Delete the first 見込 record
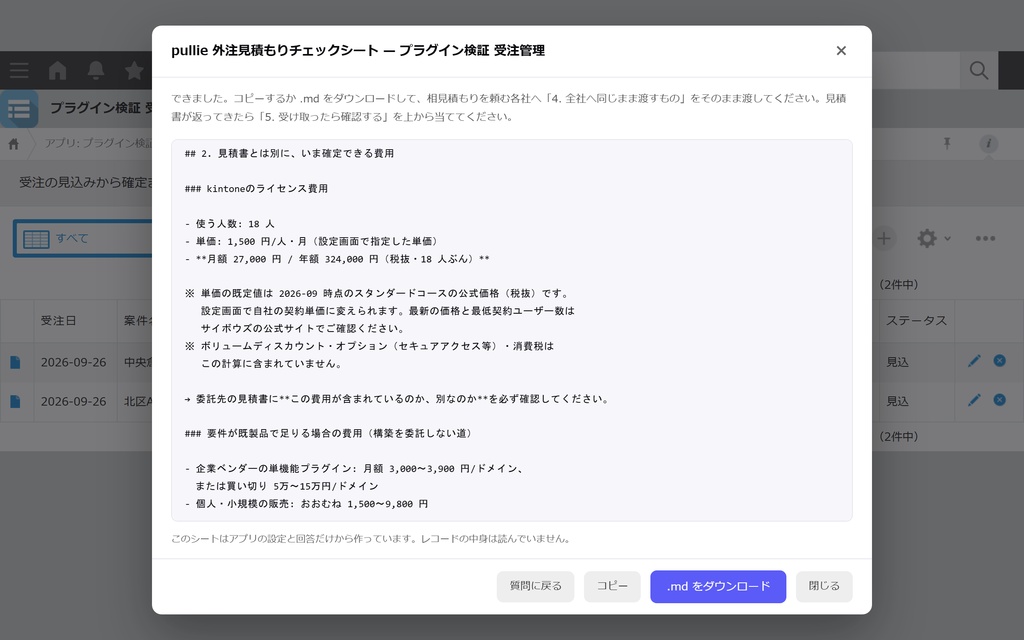Screen dimensions: 1024x640 [999, 360]
